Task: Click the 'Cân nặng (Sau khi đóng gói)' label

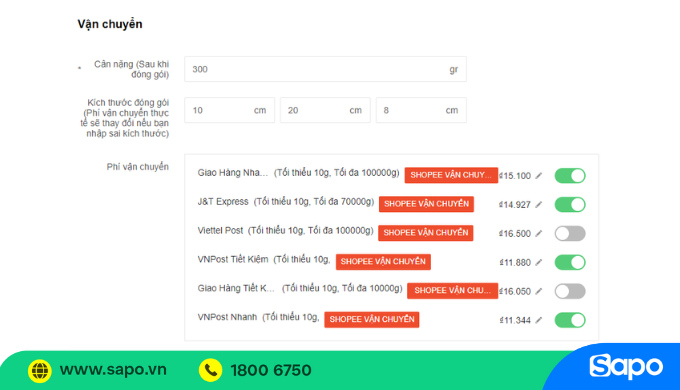Action: pyautogui.click(x=131, y=69)
